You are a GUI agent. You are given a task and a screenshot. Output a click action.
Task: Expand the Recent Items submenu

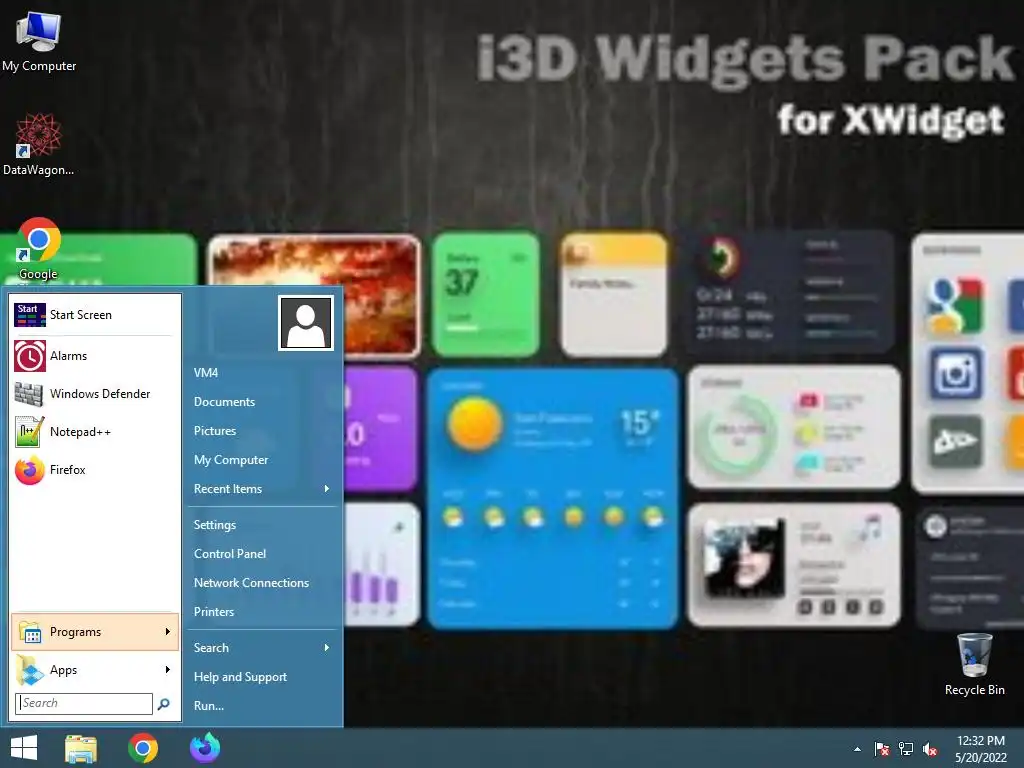coord(263,488)
